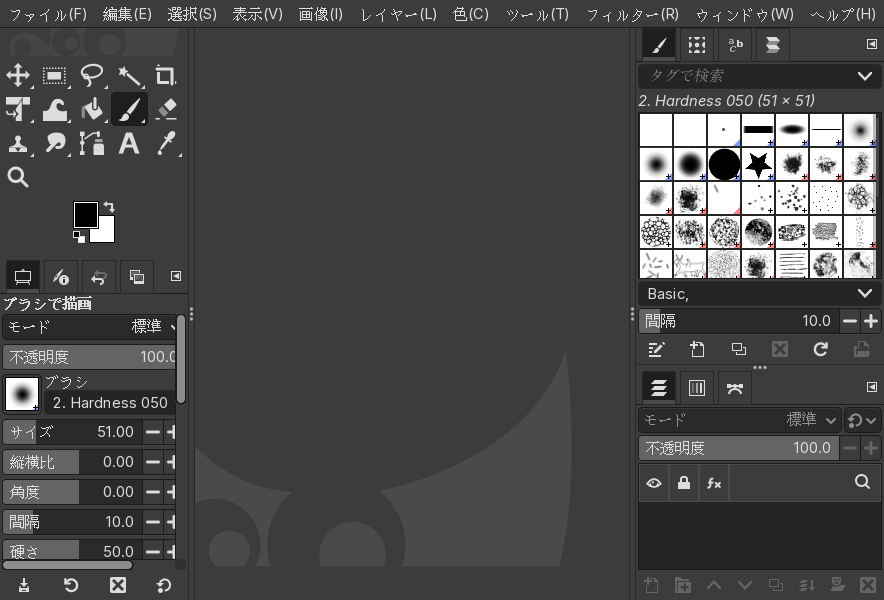The width and height of the screenshot is (884, 600).
Task: Pick the Free Select lasso tool
Action: (92, 76)
